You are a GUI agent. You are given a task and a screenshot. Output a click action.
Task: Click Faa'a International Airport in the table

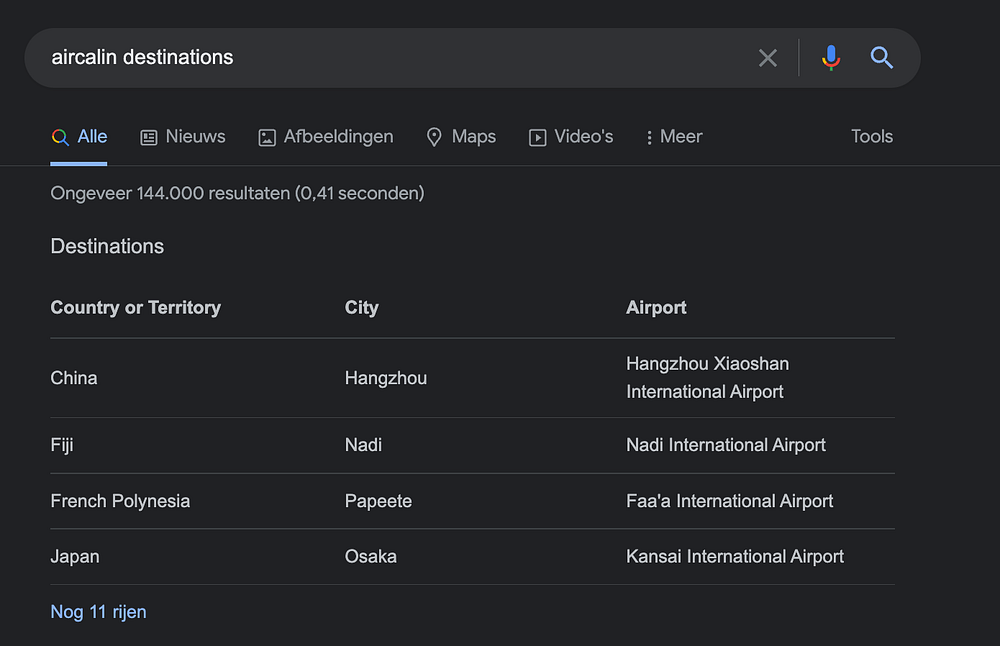pyautogui.click(x=729, y=501)
